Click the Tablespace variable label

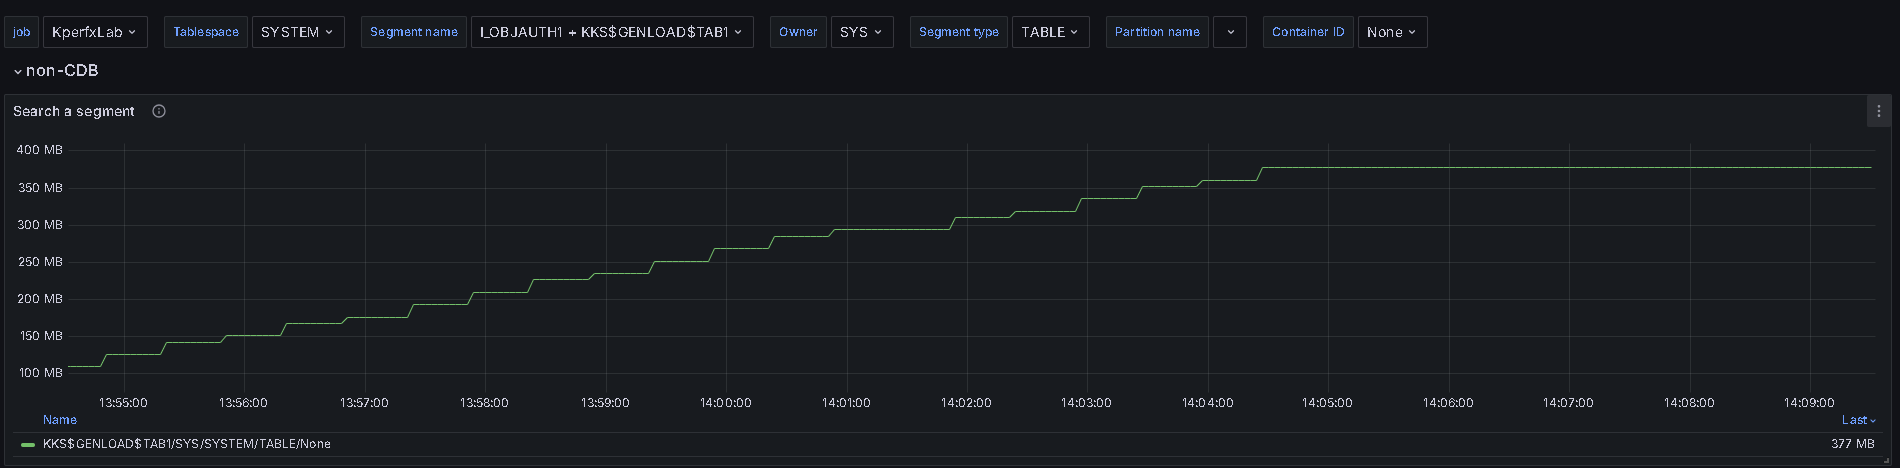[x=206, y=32]
